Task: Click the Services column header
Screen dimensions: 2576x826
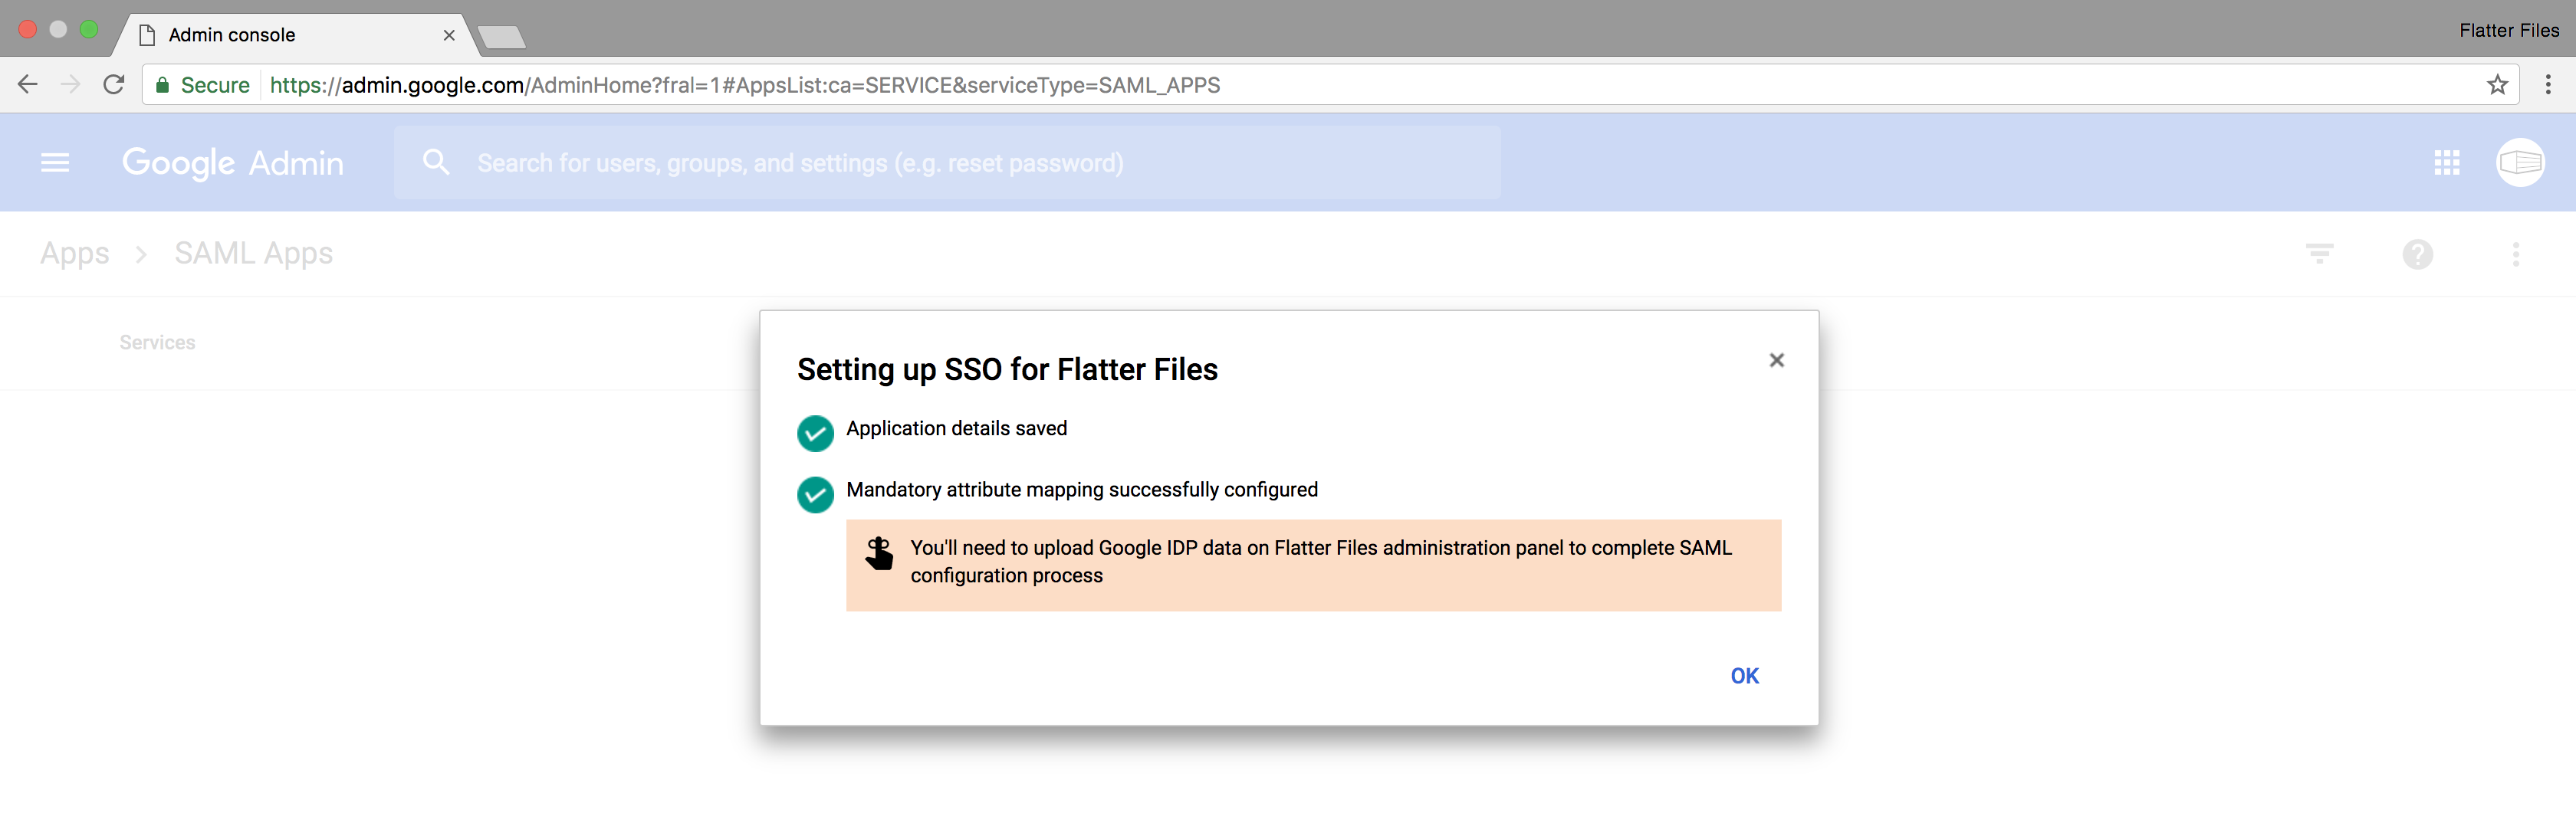Action: pos(157,343)
